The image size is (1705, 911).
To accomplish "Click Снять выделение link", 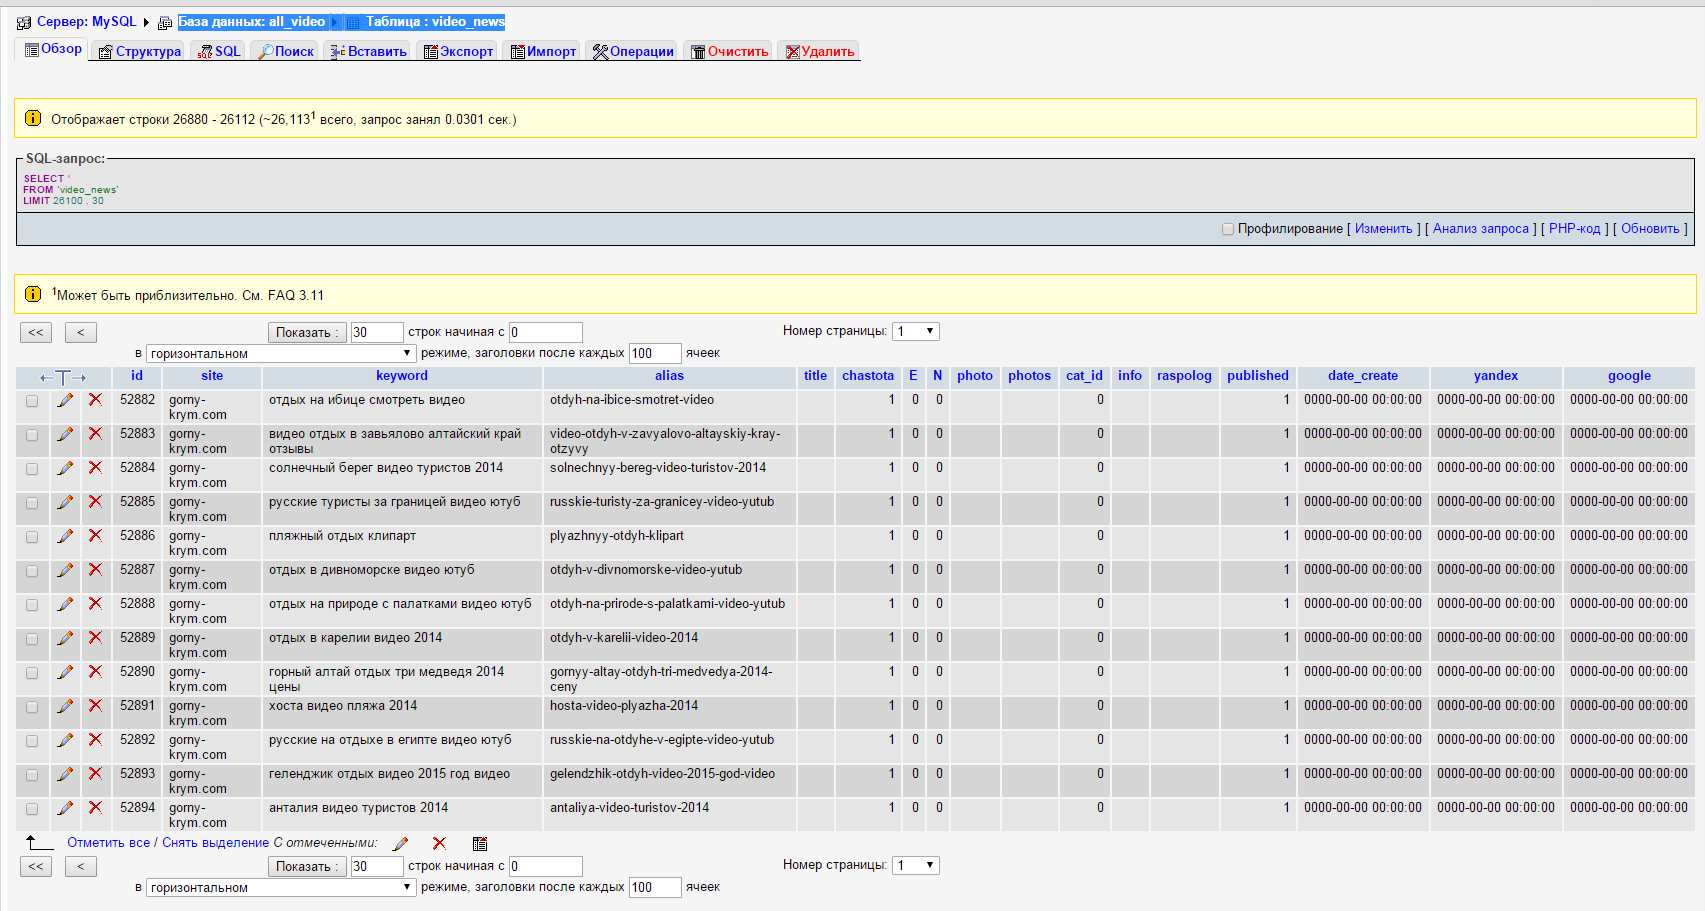I will point(215,843).
